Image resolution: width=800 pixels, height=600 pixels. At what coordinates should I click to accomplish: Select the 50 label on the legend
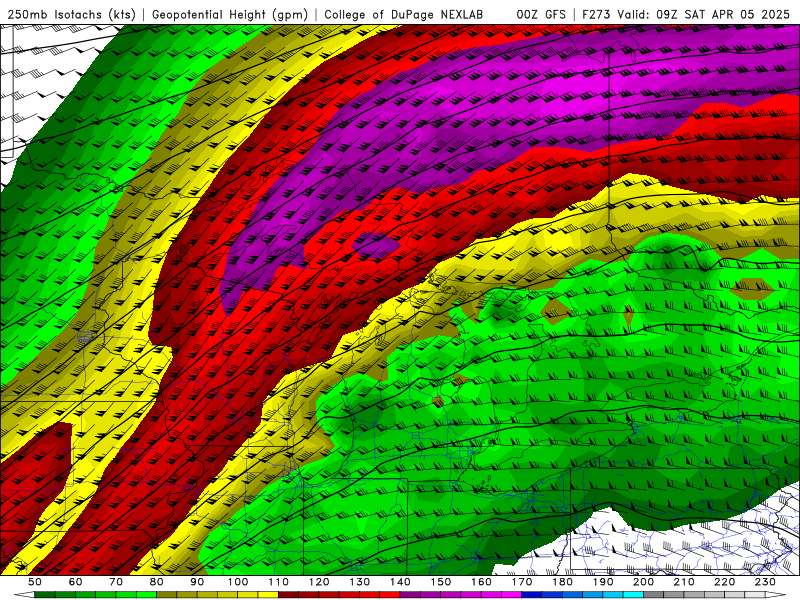(x=35, y=582)
